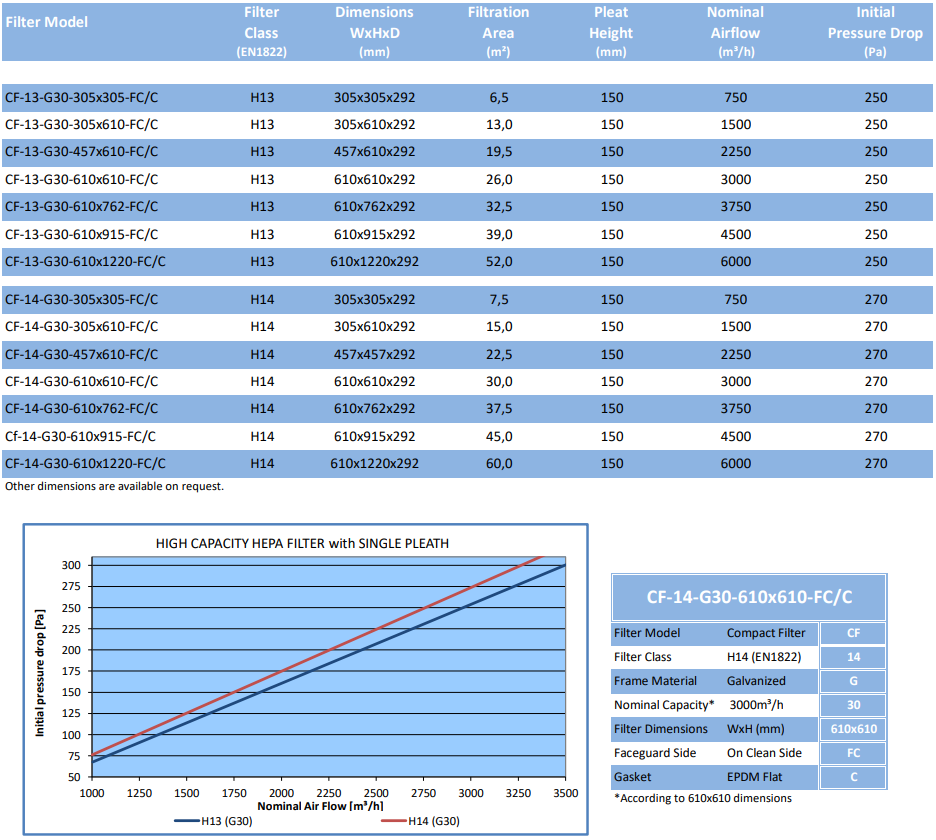
Task: Select the Cf-14-G30-610x915-FC/C model cell
Action: coord(80,436)
